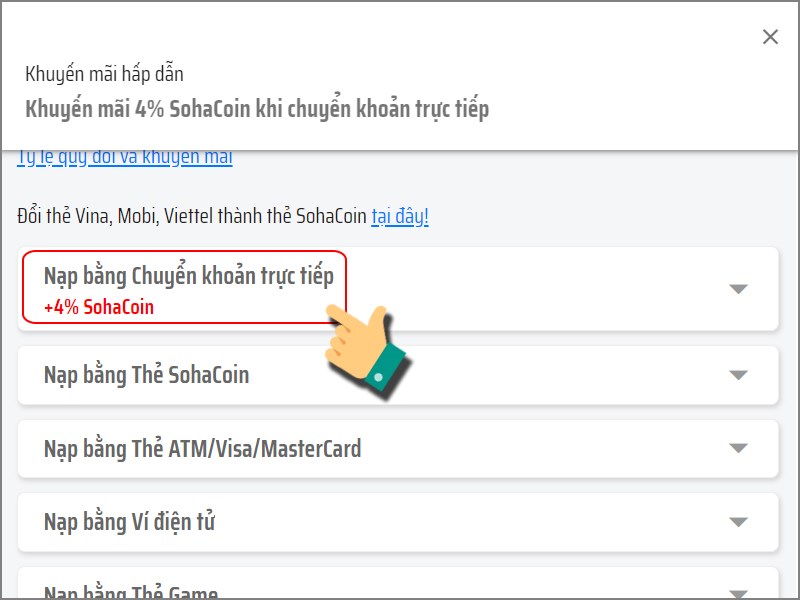The width and height of the screenshot is (800, 600).
Task: Select "Nạp bằng Chuyển khoản trực tiếp" label
Action: 188,276
